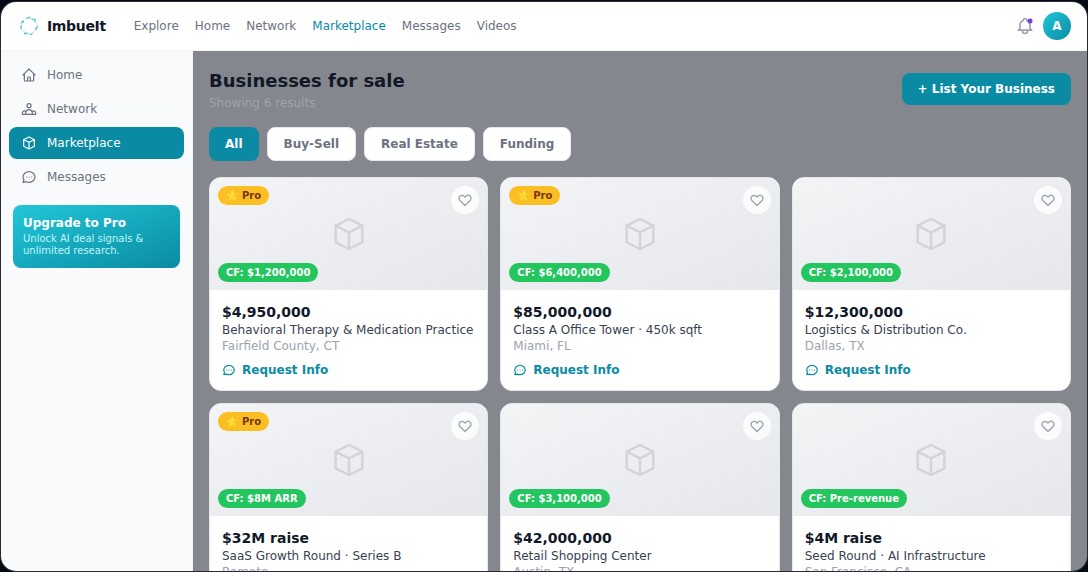Favorite the Logistics & Distribution Co. heart
This screenshot has height=572, width=1088.
[1048, 200]
